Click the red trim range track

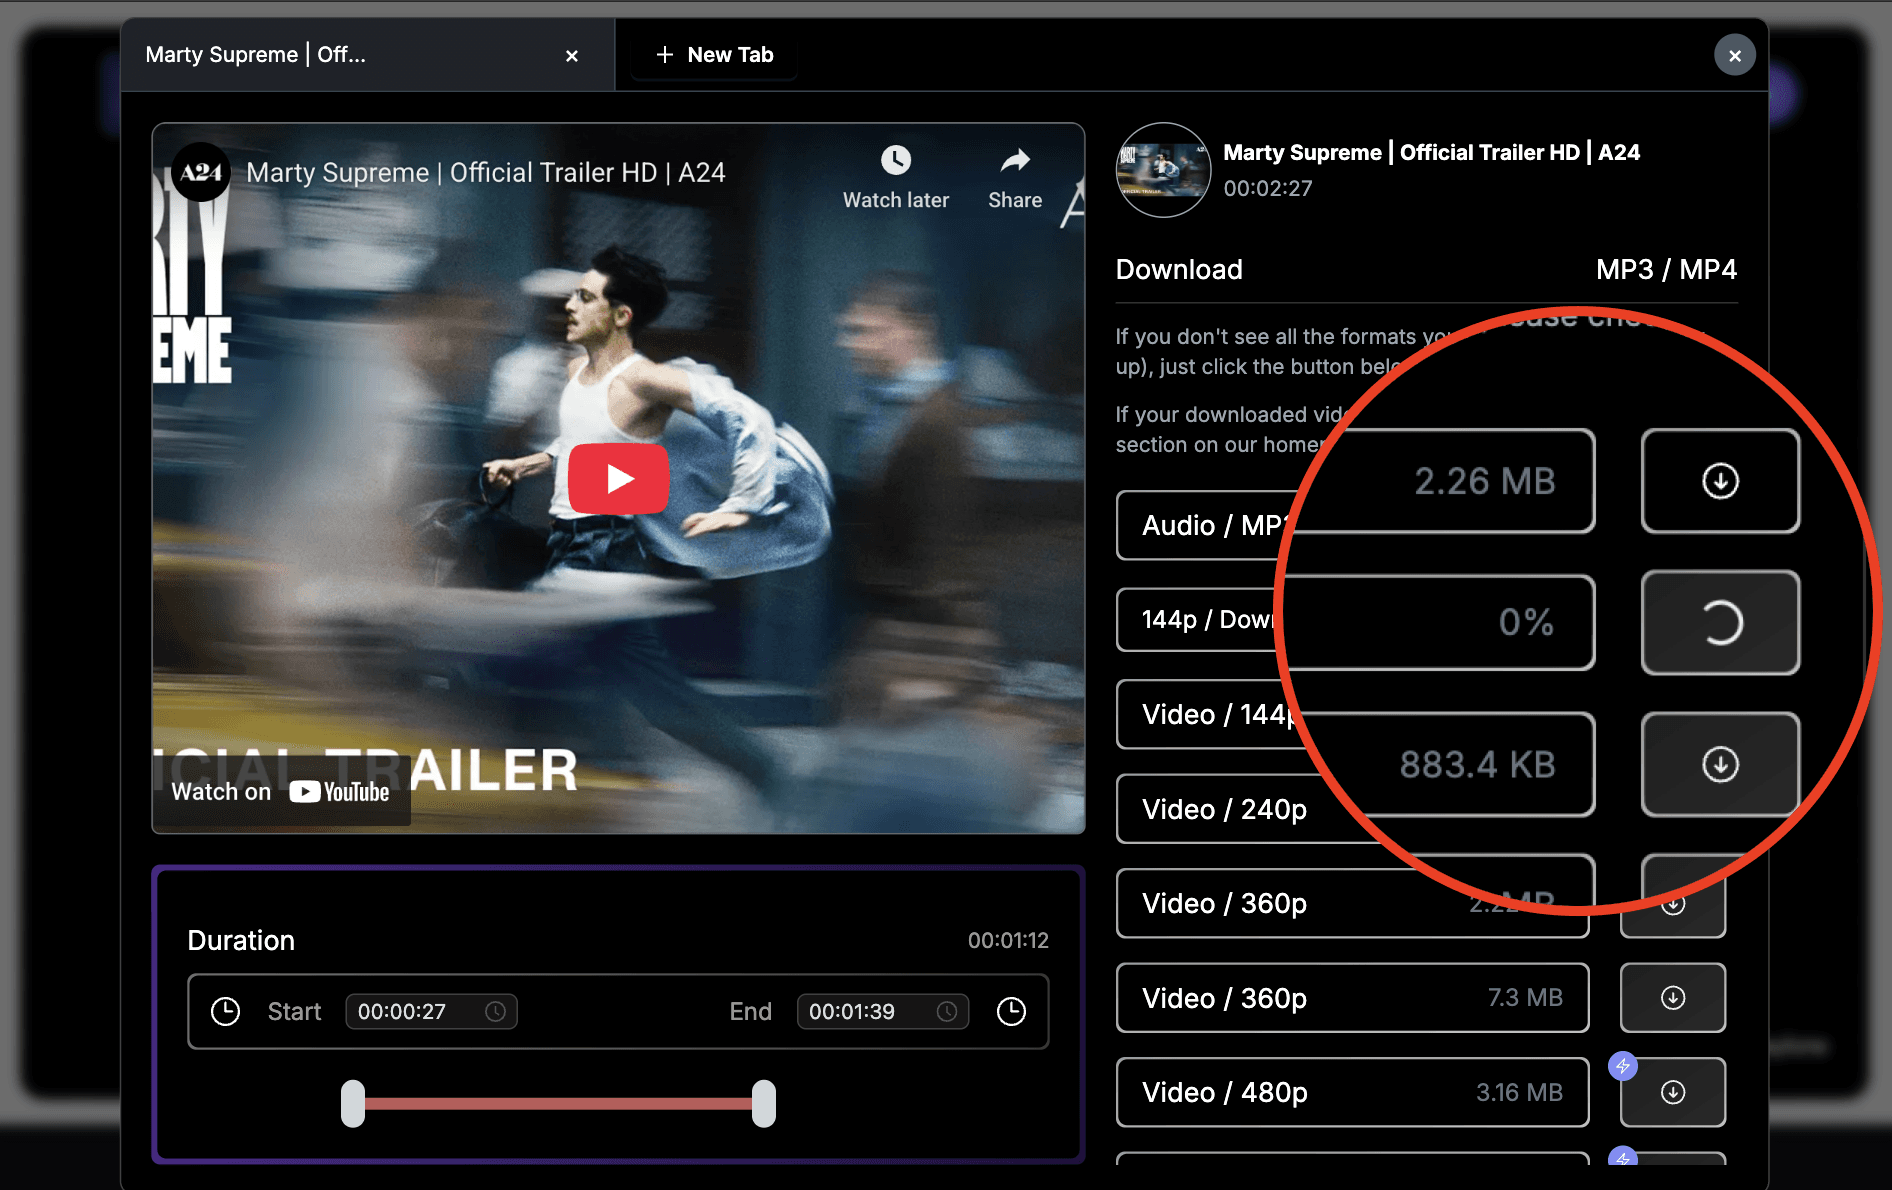558,1103
